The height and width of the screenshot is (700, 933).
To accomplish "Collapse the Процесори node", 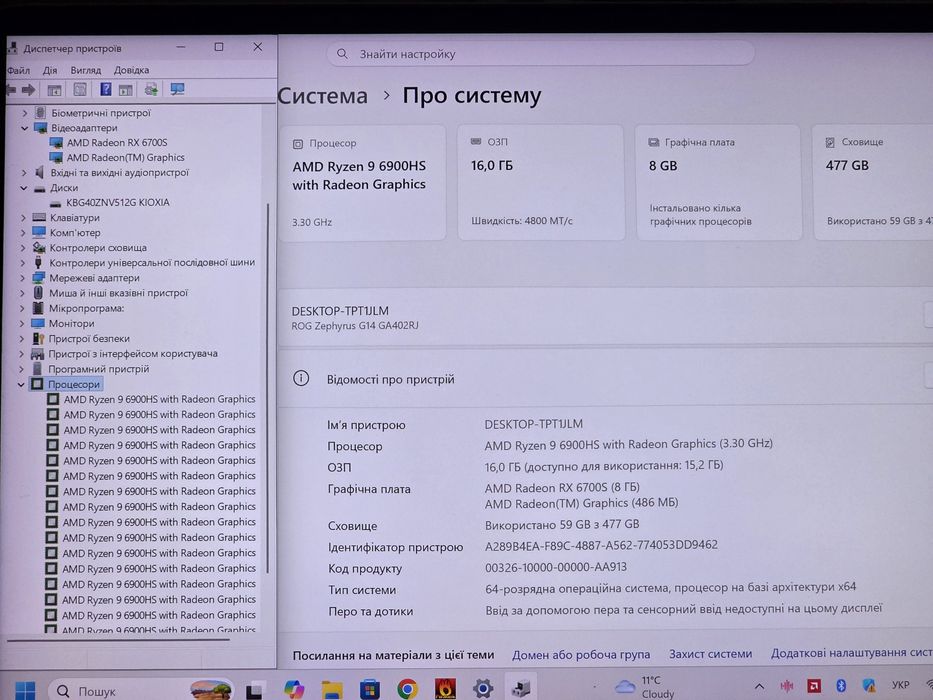I will click(x=21, y=385).
